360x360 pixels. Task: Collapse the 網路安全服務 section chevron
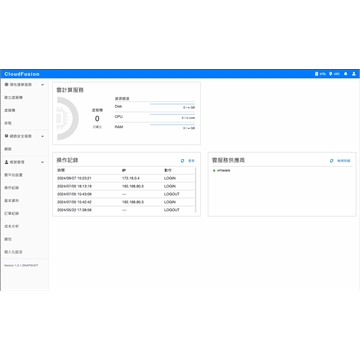[x=42, y=136]
